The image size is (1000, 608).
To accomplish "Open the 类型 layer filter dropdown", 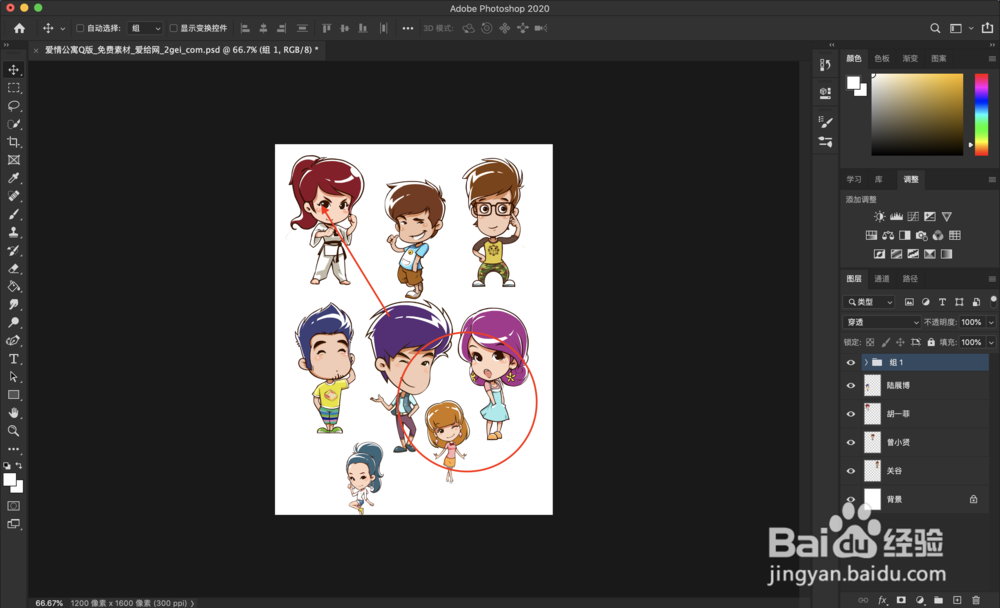I will tap(870, 302).
